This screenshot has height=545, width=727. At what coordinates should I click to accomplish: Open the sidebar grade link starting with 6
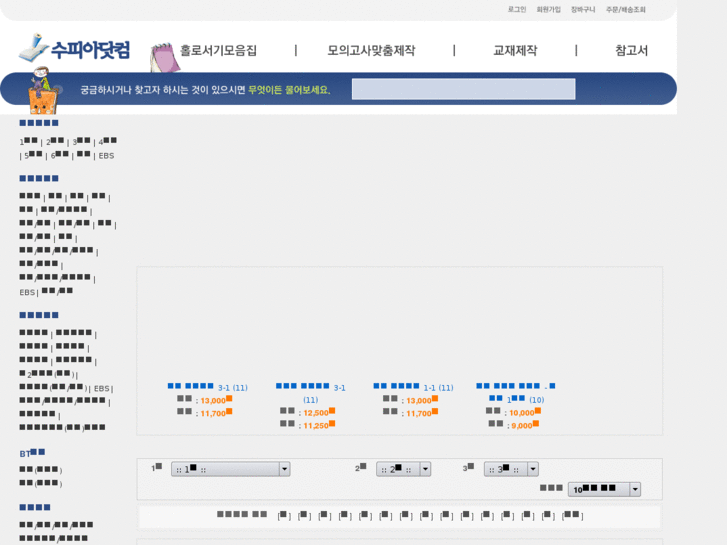point(59,155)
